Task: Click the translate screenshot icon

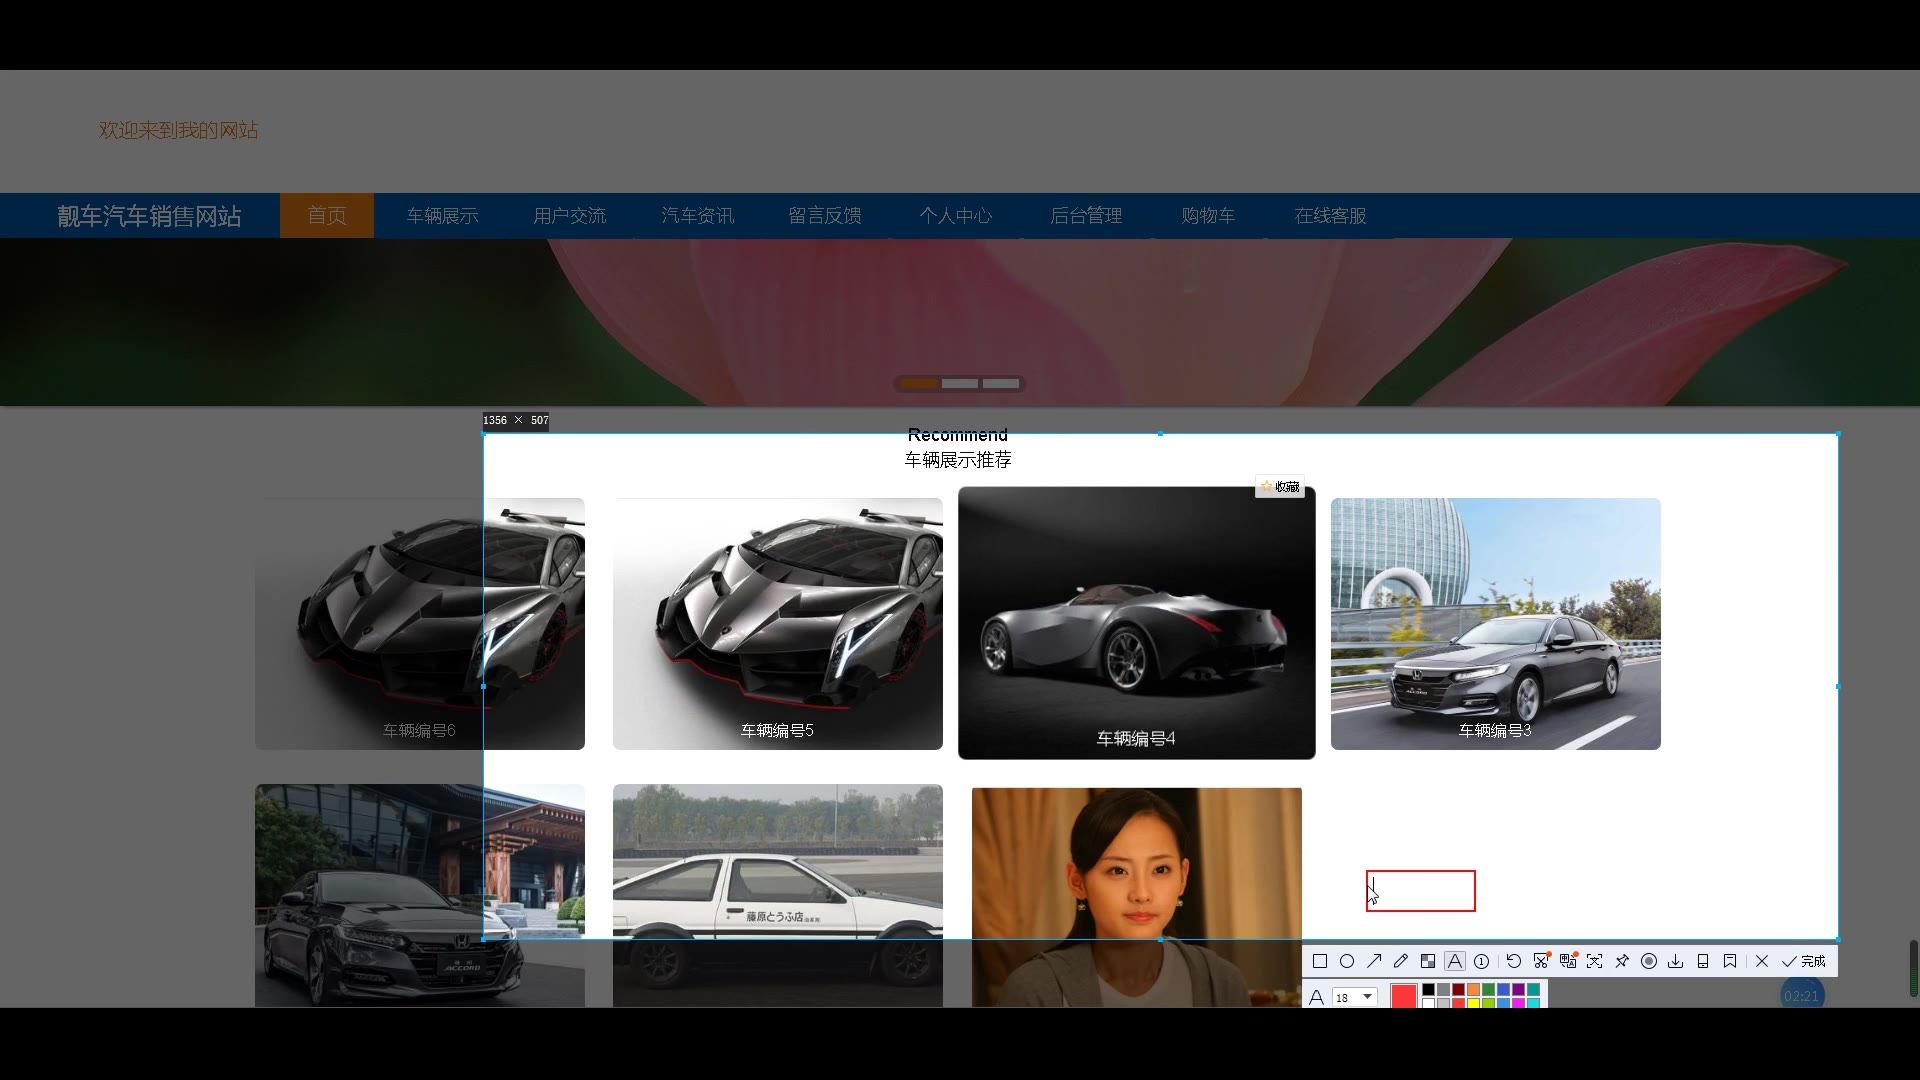Action: click(x=1567, y=961)
